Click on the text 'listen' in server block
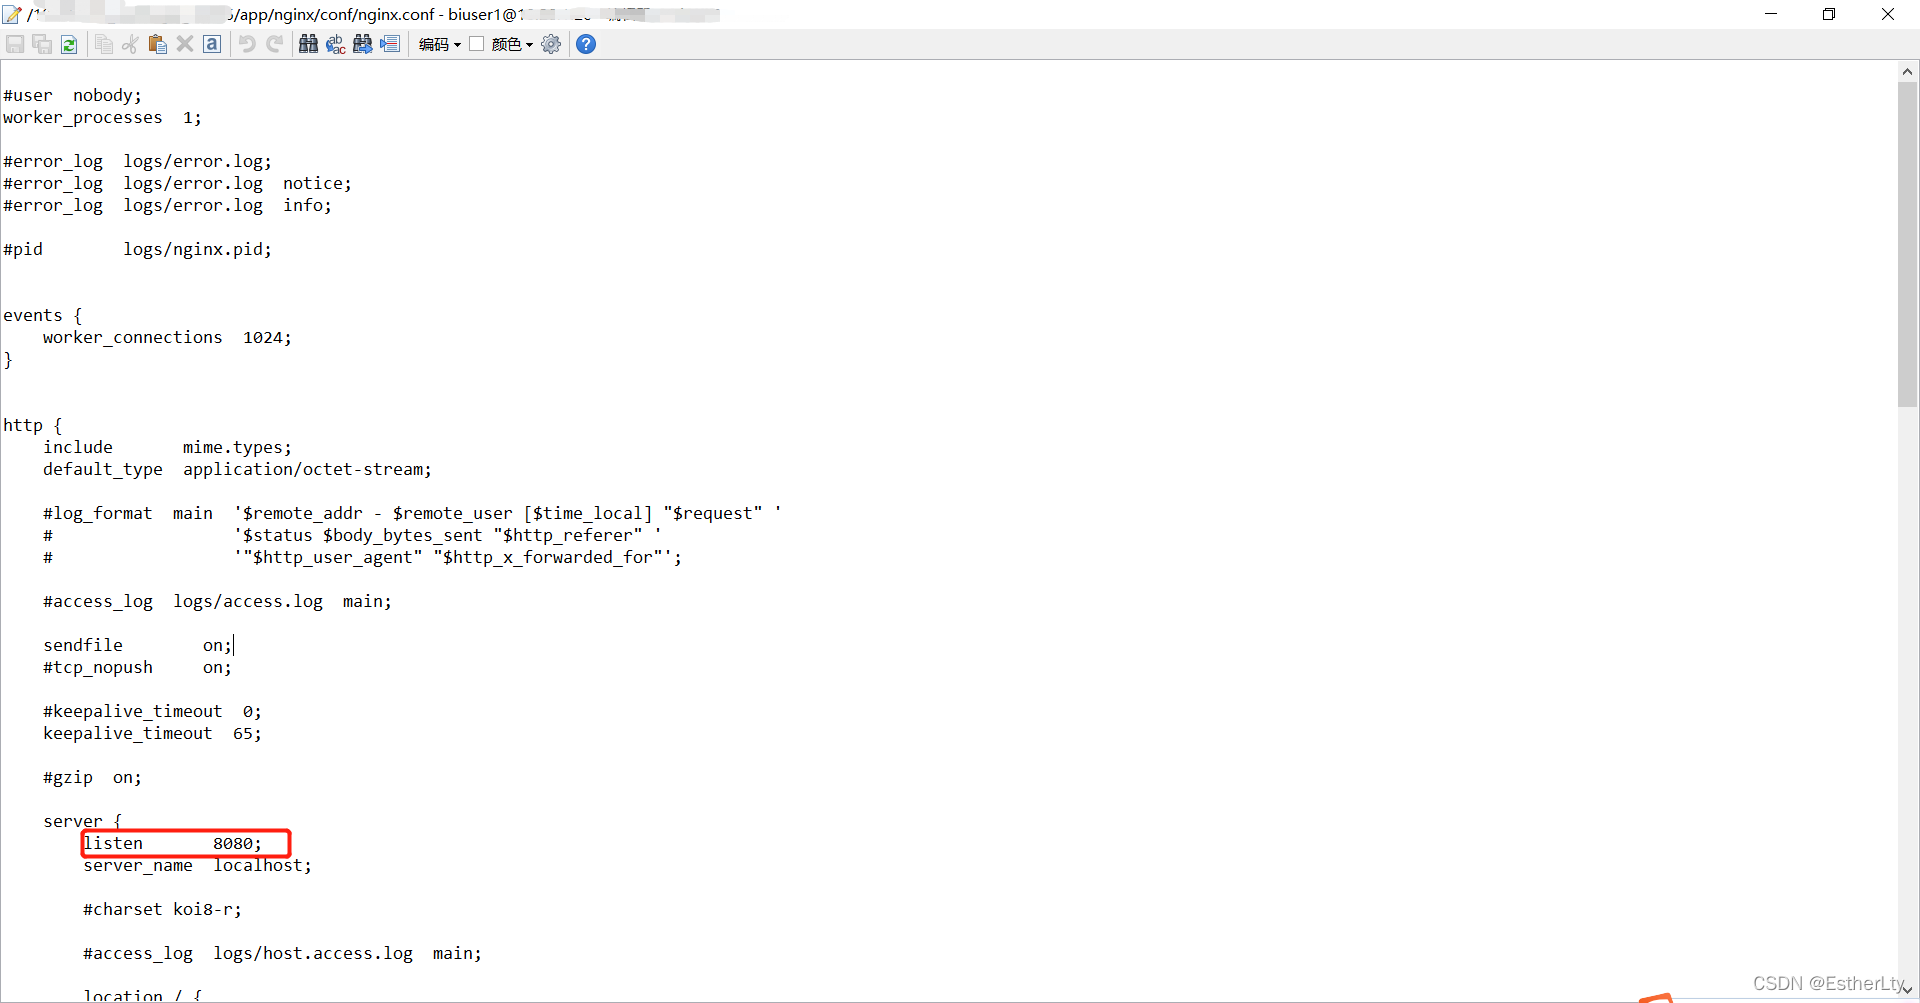 (113, 843)
